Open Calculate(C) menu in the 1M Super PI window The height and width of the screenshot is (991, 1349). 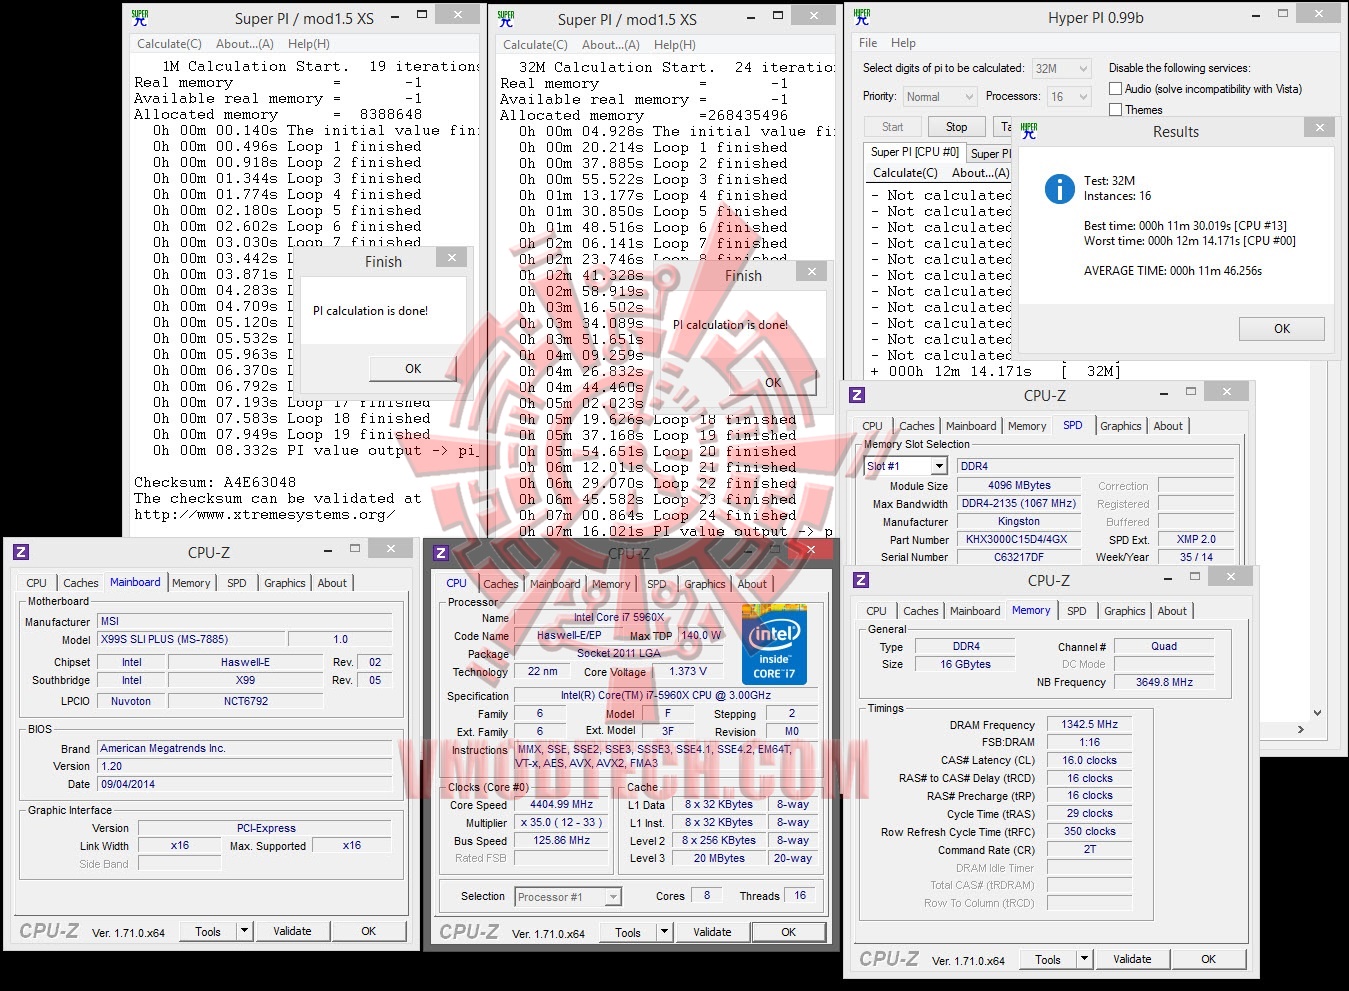(169, 44)
